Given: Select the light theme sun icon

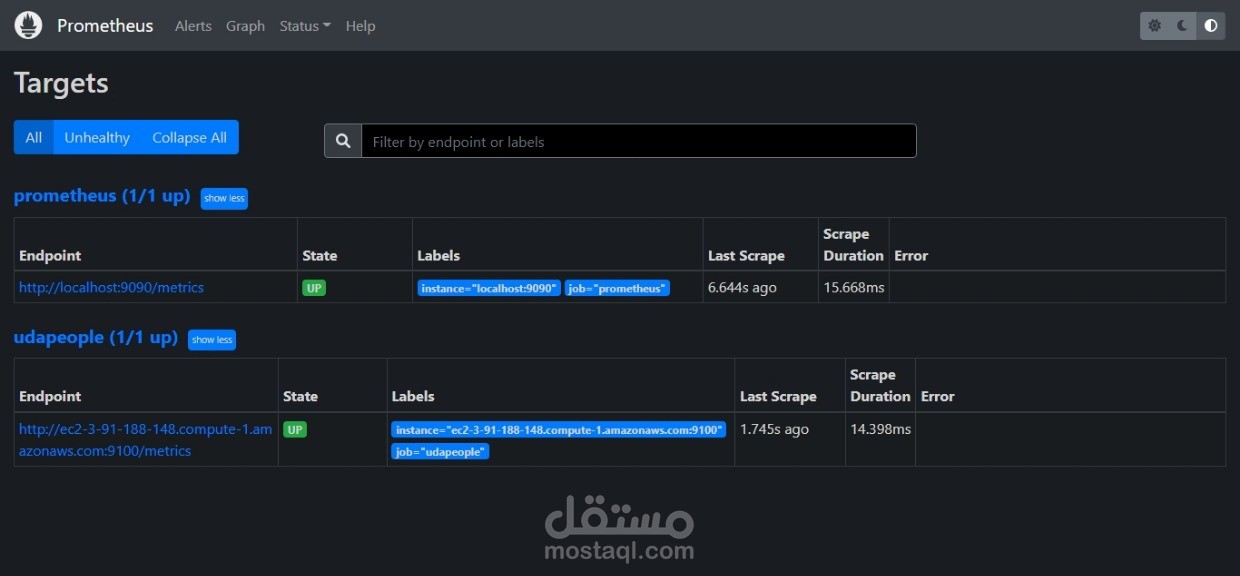Looking at the screenshot, I should pos(1155,26).
